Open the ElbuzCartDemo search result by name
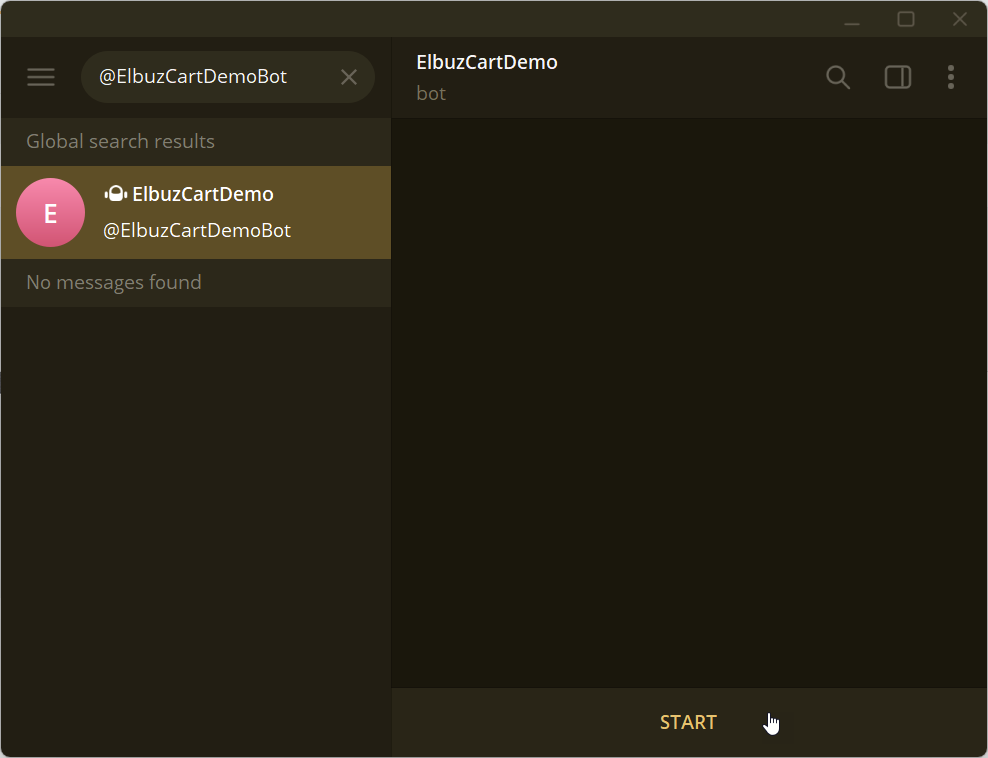Screen dimensions: 988x758 tap(203, 194)
